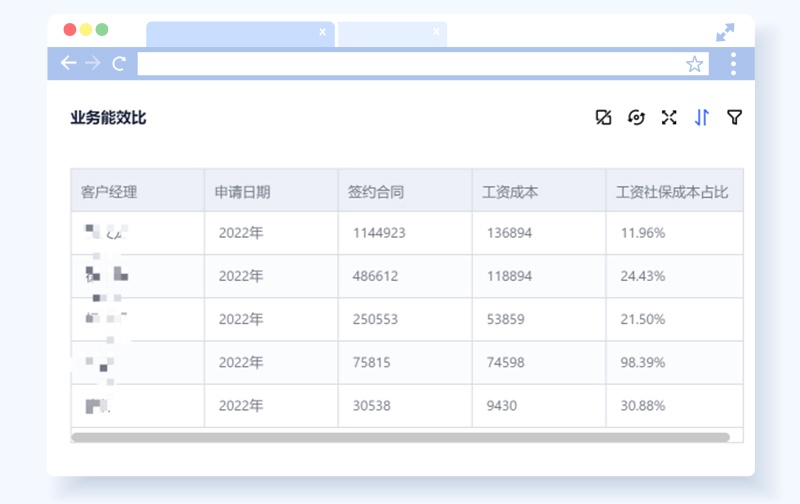Viewport: 800px width, 504px height.
Task: Click the browser forward arrow
Action: coord(93,64)
